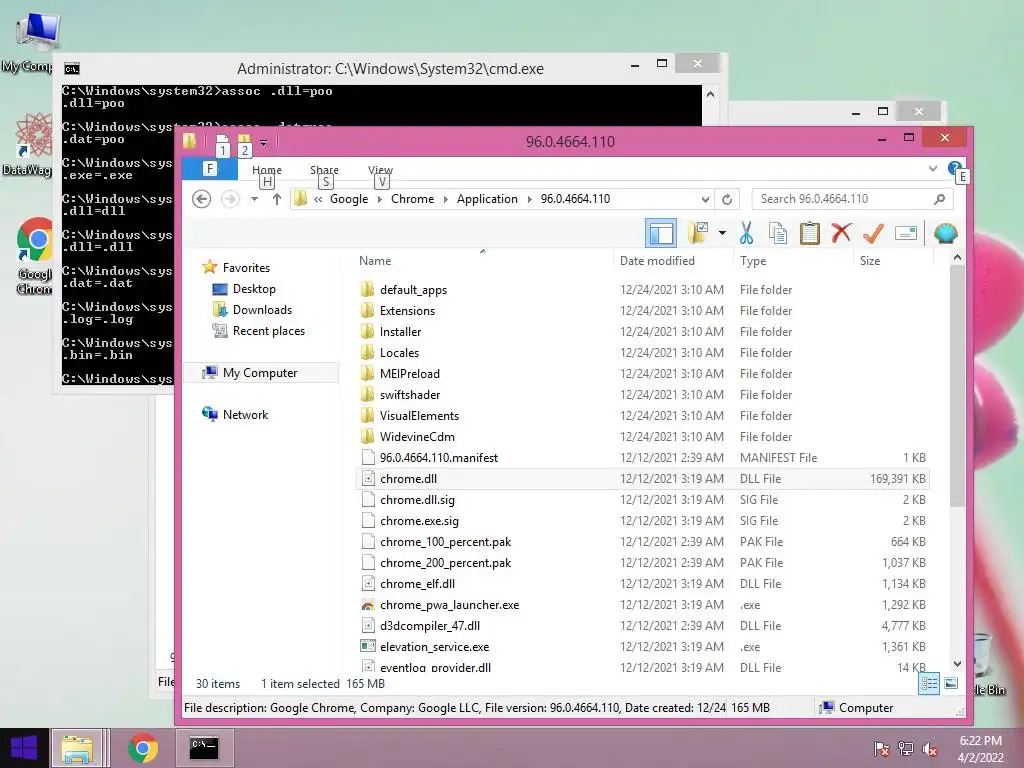
Task: Select the chrome_pwa_launcher.exe file
Action: pos(449,605)
